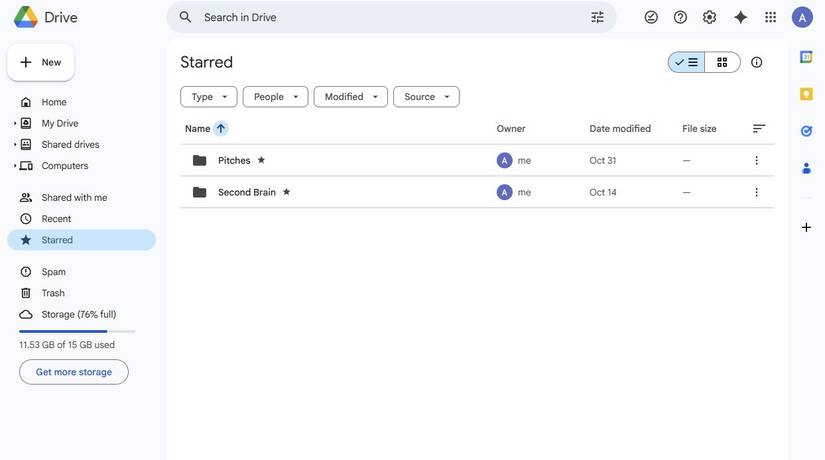This screenshot has height=460, width=825.
Task: Open sort options icon in header
Action: [758, 128]
